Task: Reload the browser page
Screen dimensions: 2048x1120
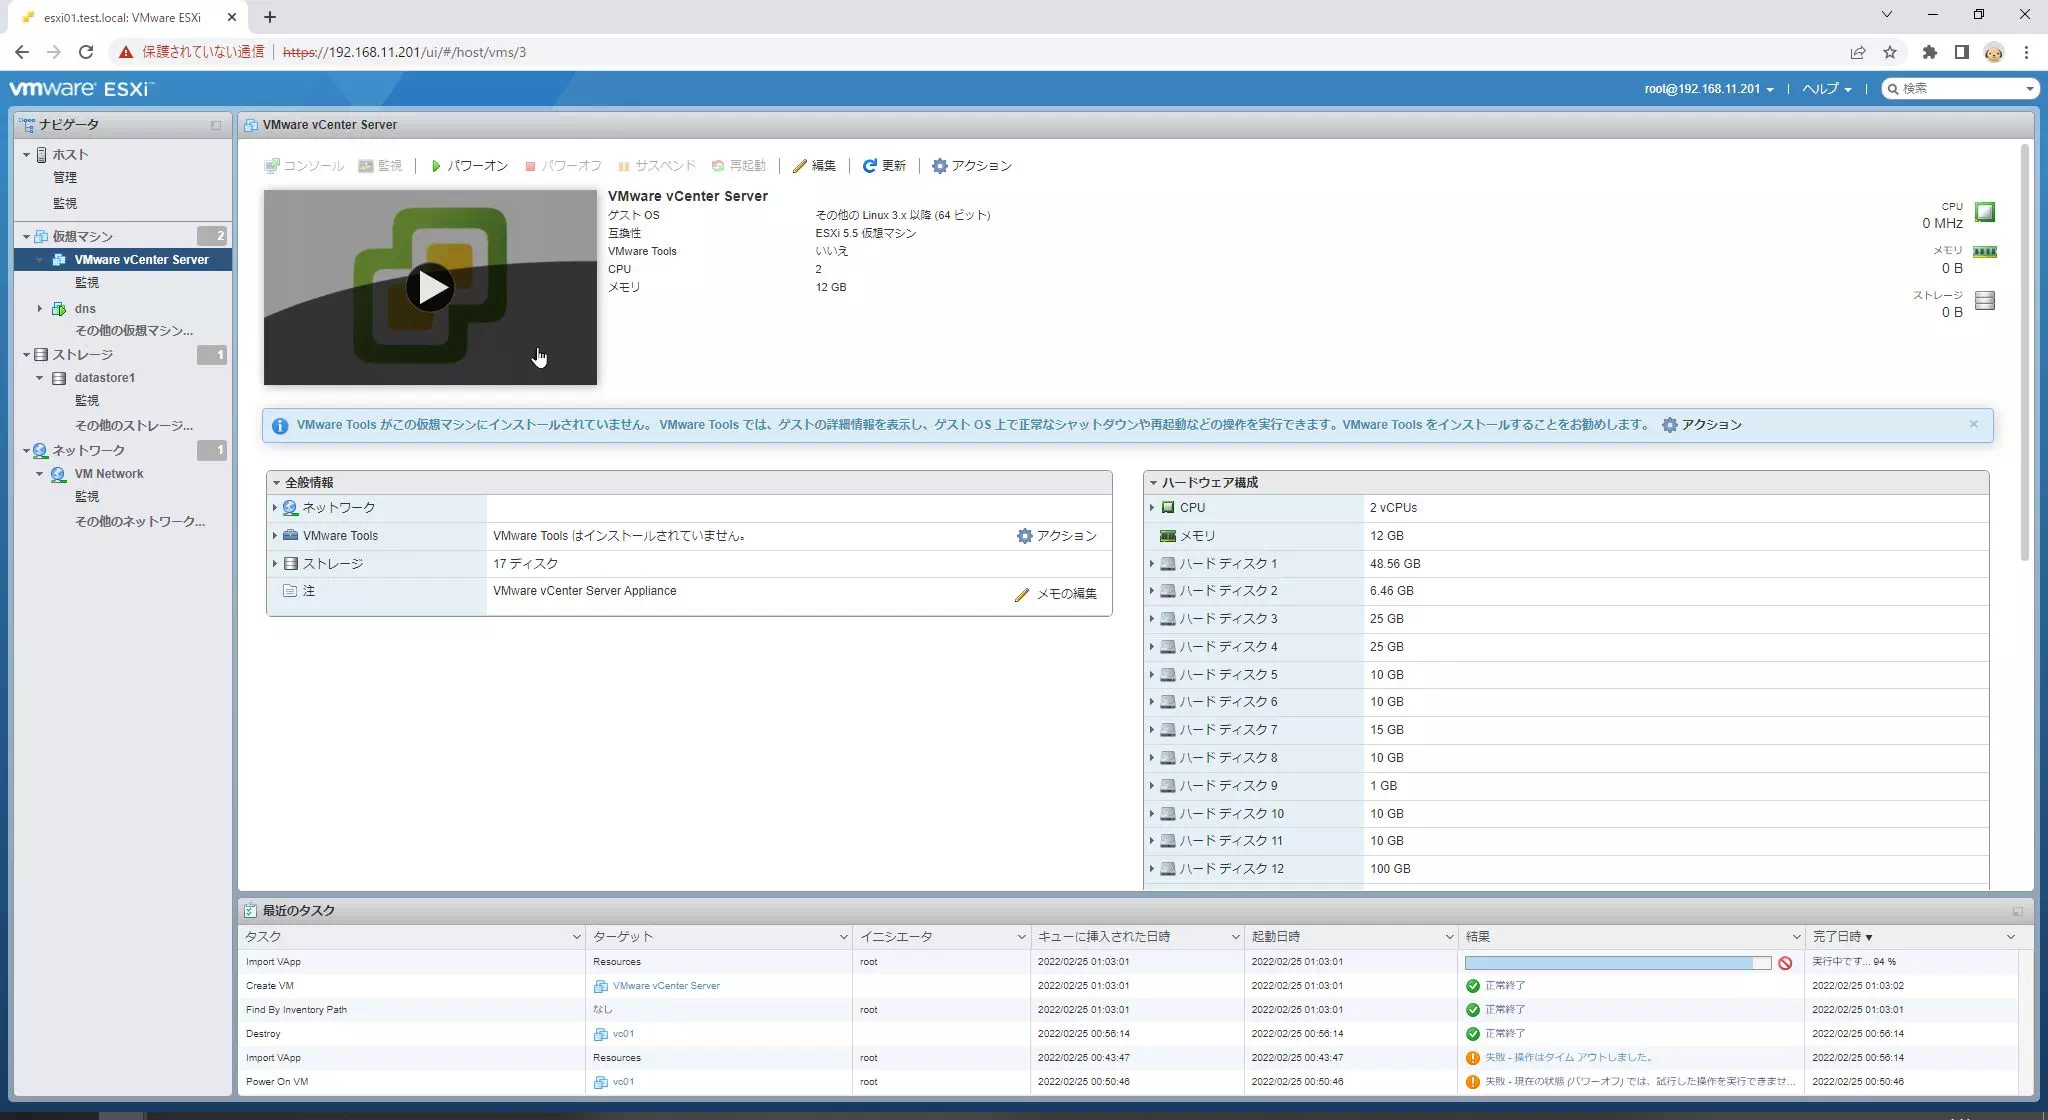Action: pos(86,52)
